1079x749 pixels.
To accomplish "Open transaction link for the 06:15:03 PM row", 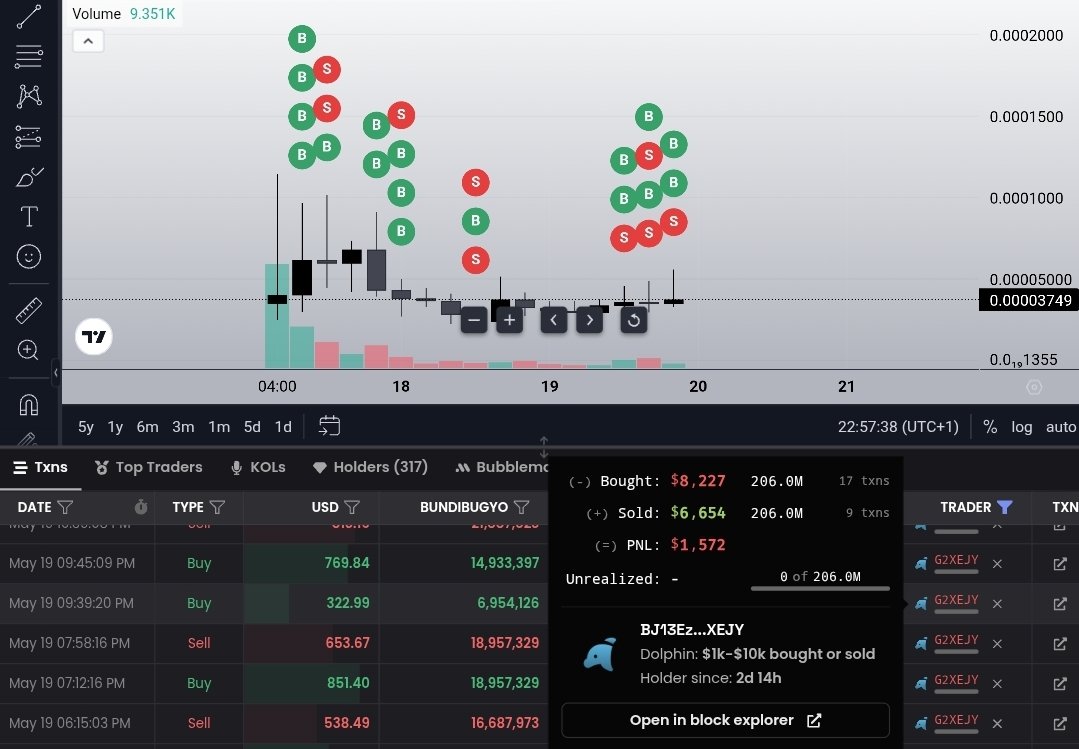I will click(1060, 724).
